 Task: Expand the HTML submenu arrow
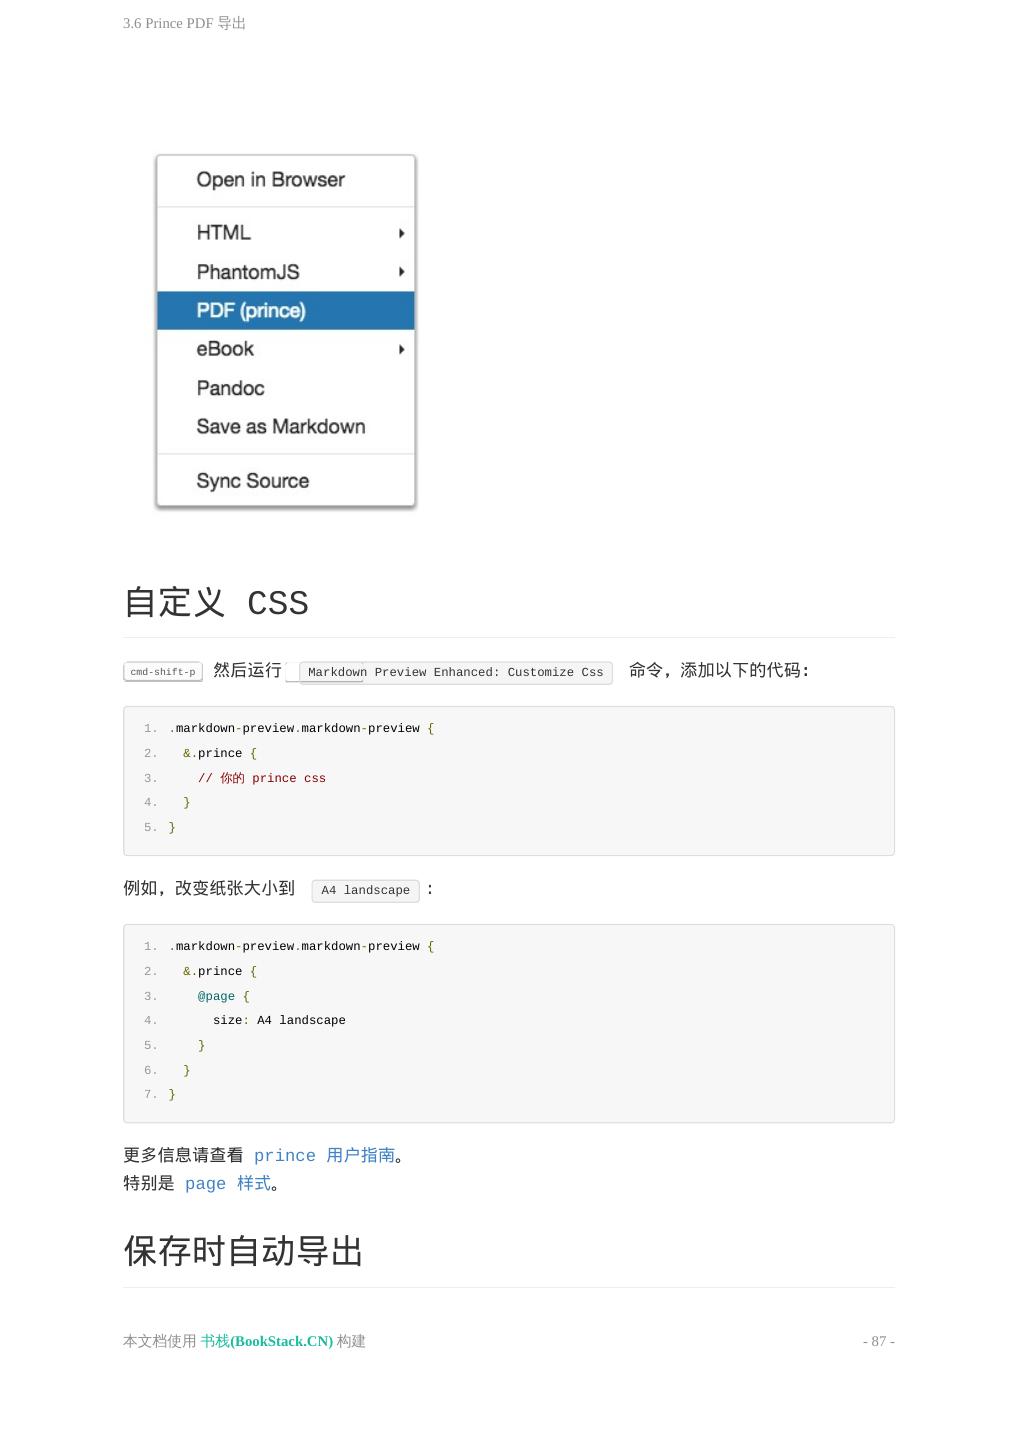tap(401, 233)
